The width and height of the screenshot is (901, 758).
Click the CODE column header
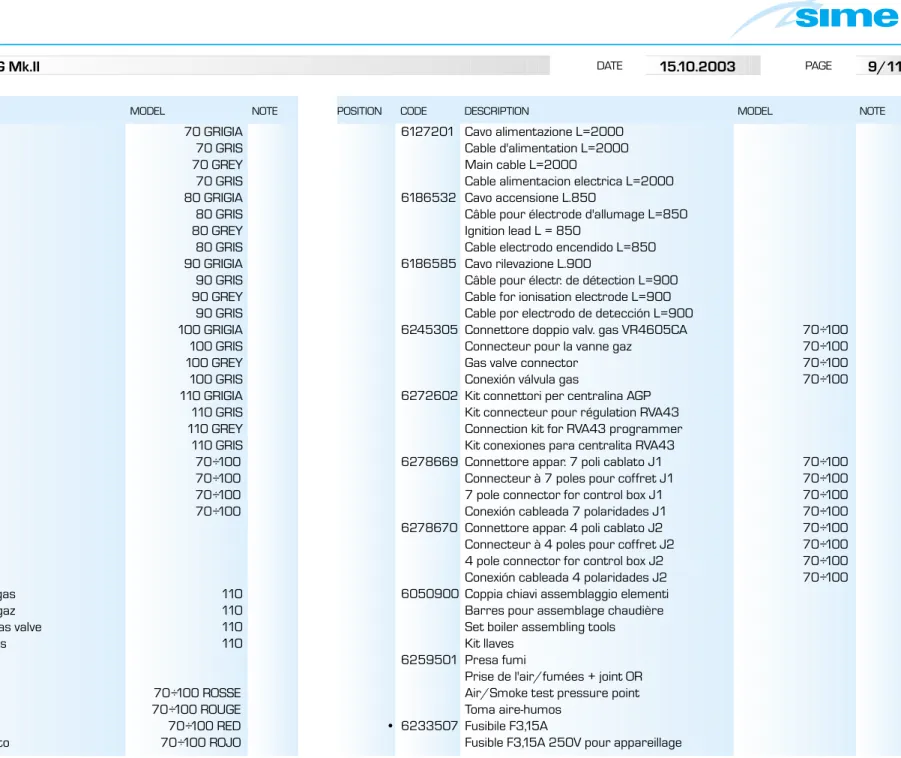click(413, 111)
